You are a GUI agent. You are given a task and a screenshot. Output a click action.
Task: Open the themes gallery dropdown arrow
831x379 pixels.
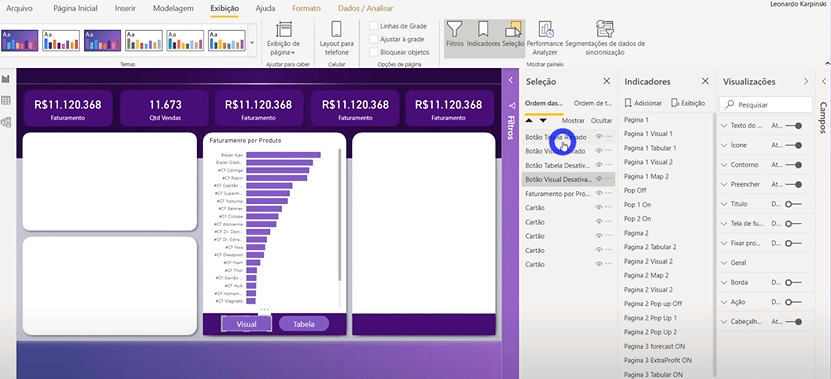click(x=252, y=41)
